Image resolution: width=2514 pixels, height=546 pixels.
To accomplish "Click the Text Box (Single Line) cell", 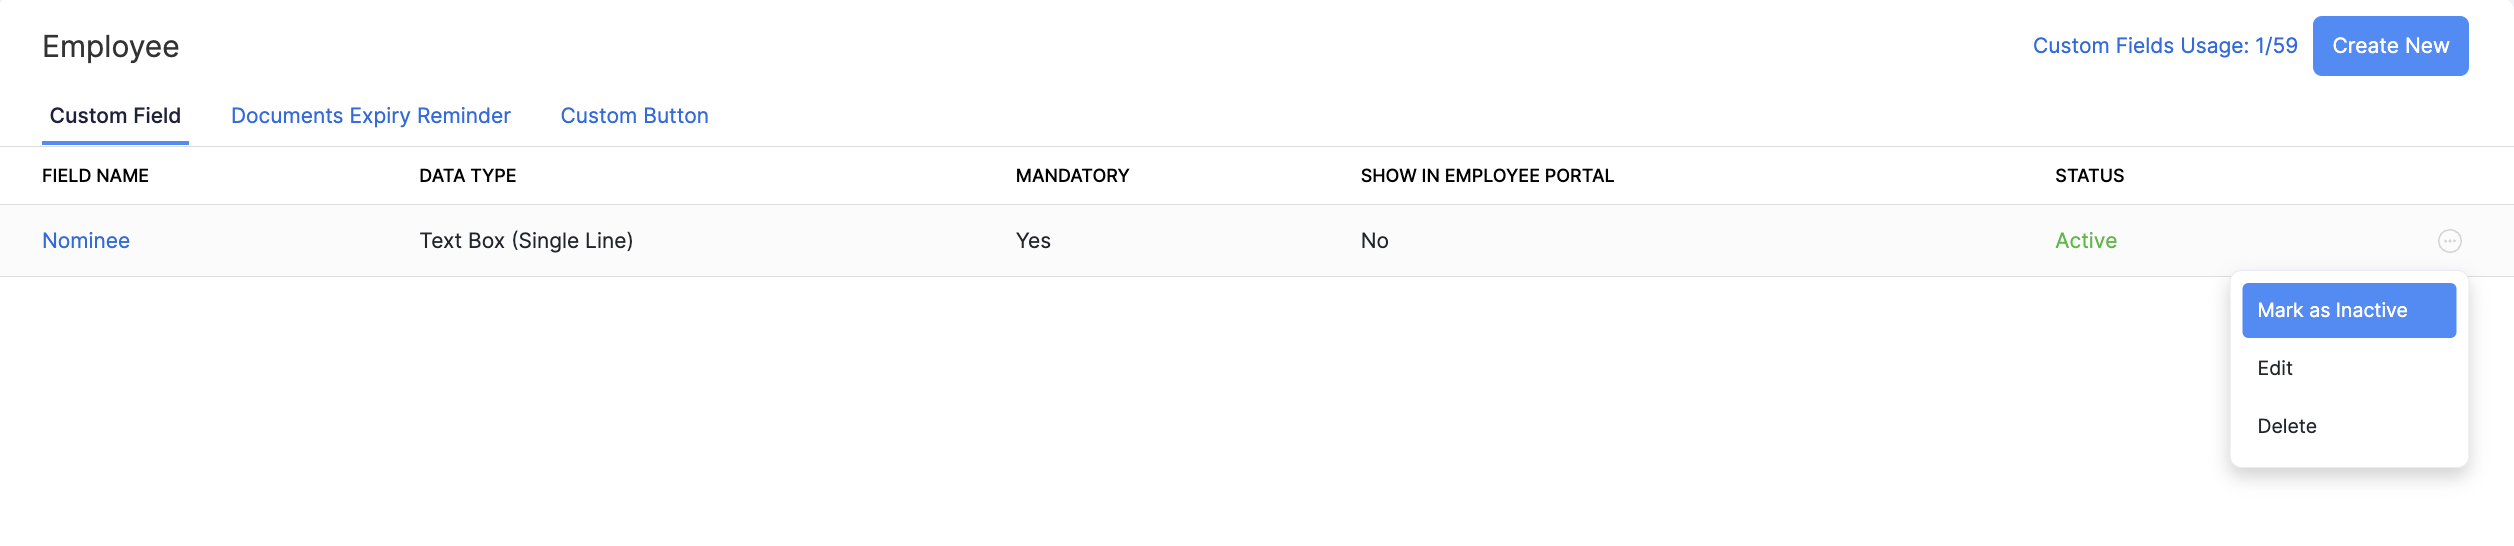I will (x=526, y=241).
